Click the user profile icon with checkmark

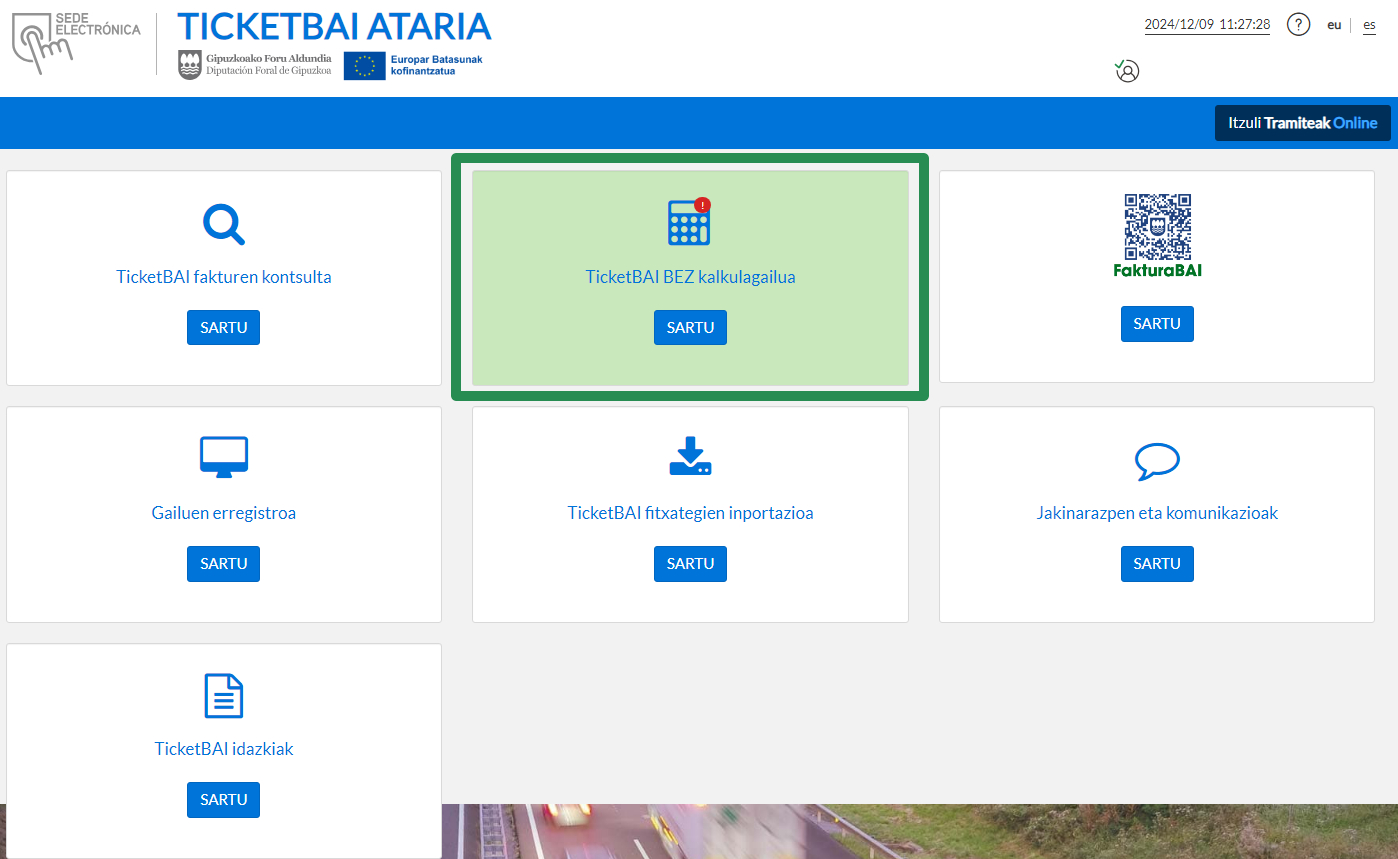click(x=1127, y=71)
